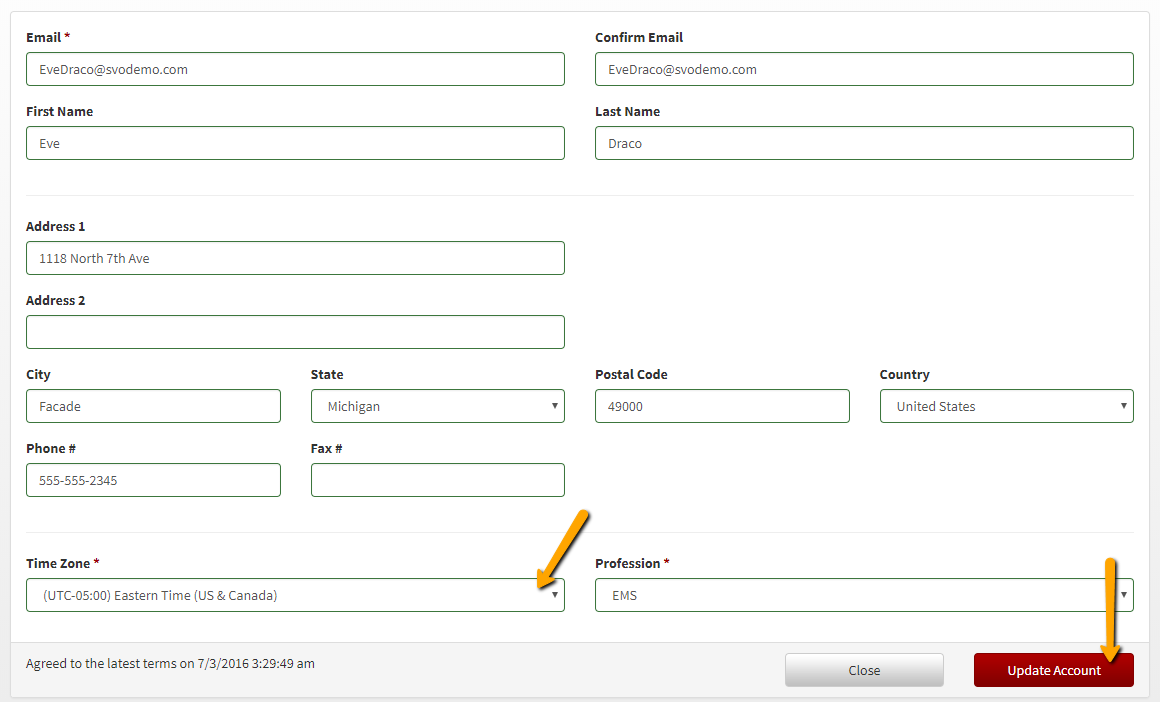1160x702 pixels.
Task: Open the State dropdown showing Michigan
Action: pos(438,406)
